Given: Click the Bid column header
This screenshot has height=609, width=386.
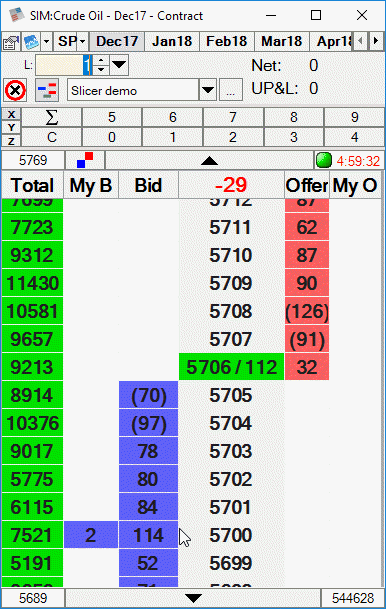Looking at the screenshot, I should (x=148, y=185).
